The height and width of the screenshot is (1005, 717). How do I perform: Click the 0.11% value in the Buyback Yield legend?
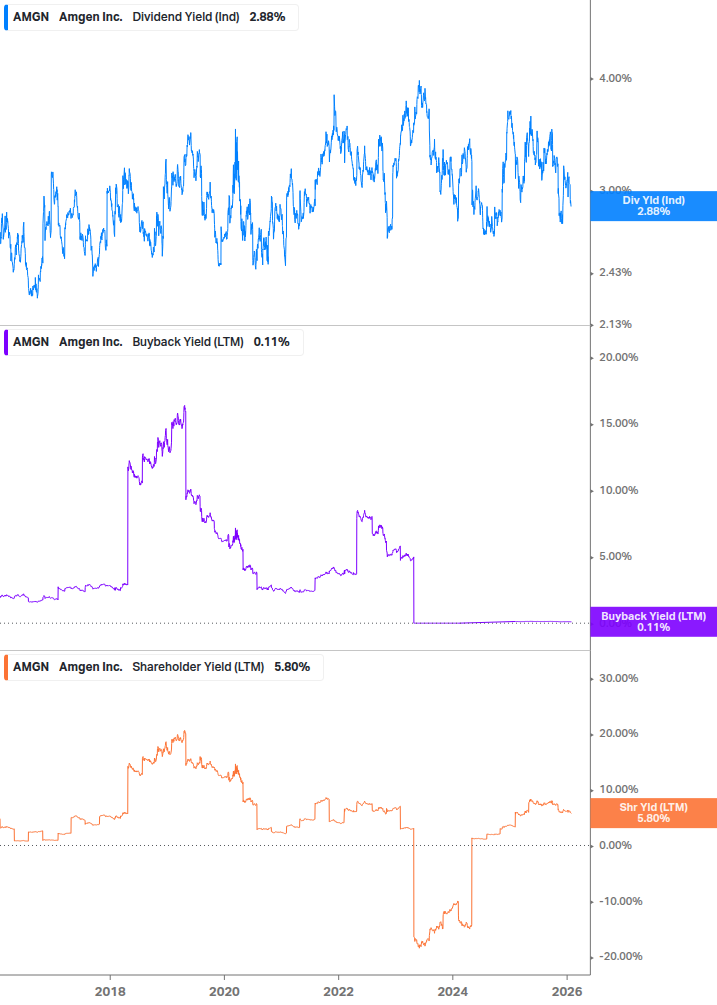[x=272, y=342]
